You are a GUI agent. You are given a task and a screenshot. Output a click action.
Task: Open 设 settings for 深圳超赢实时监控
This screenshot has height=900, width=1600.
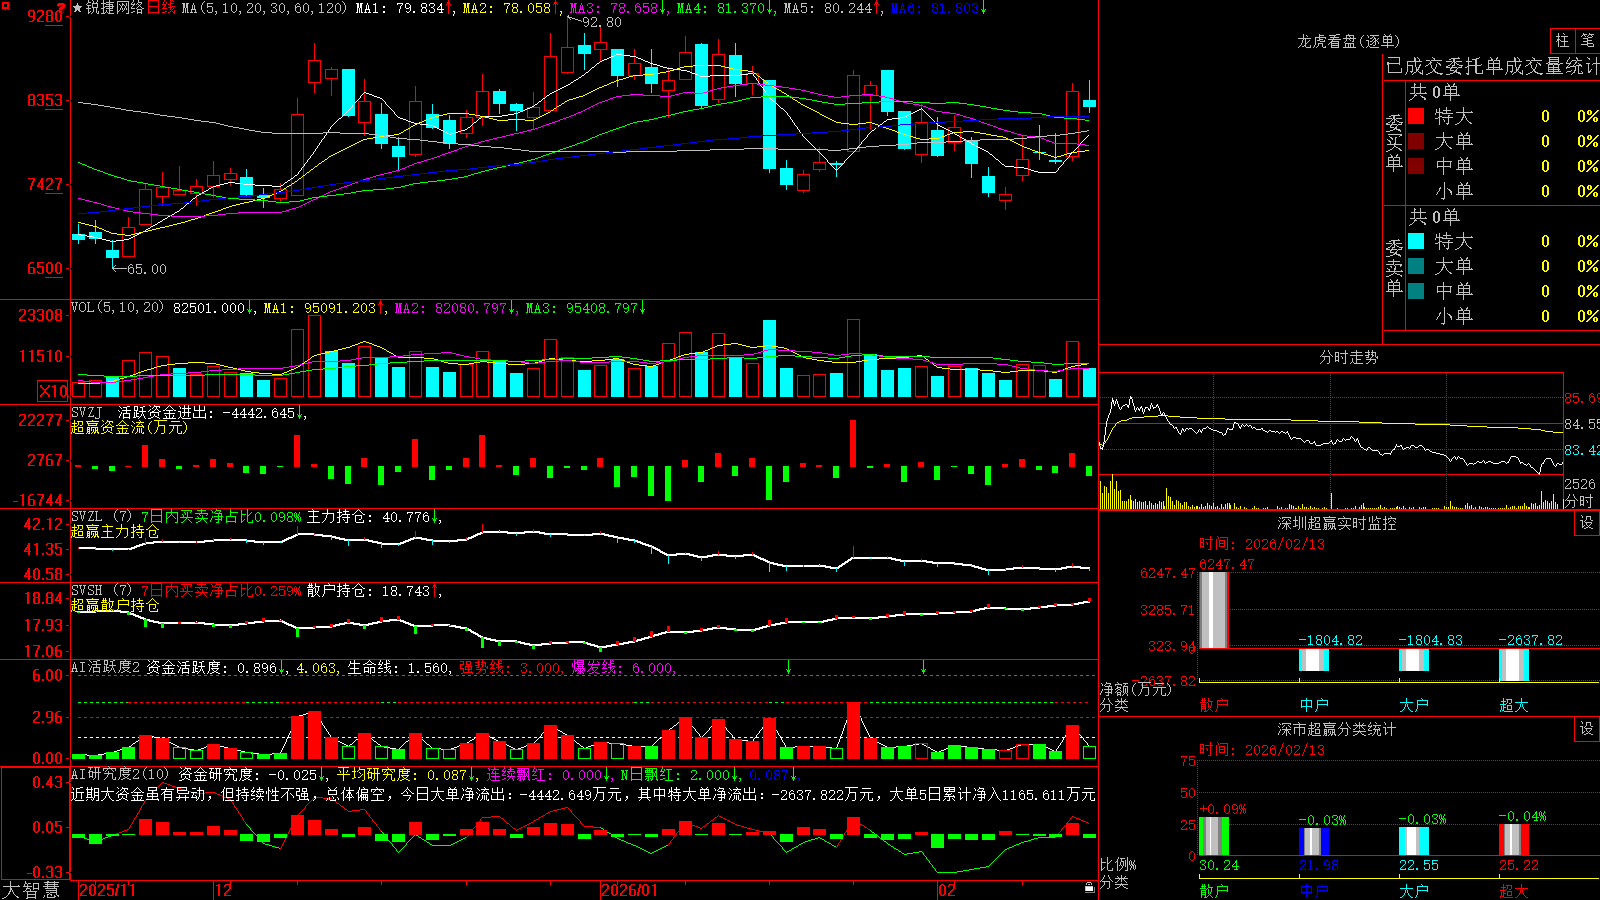(x=1587, y=523)
